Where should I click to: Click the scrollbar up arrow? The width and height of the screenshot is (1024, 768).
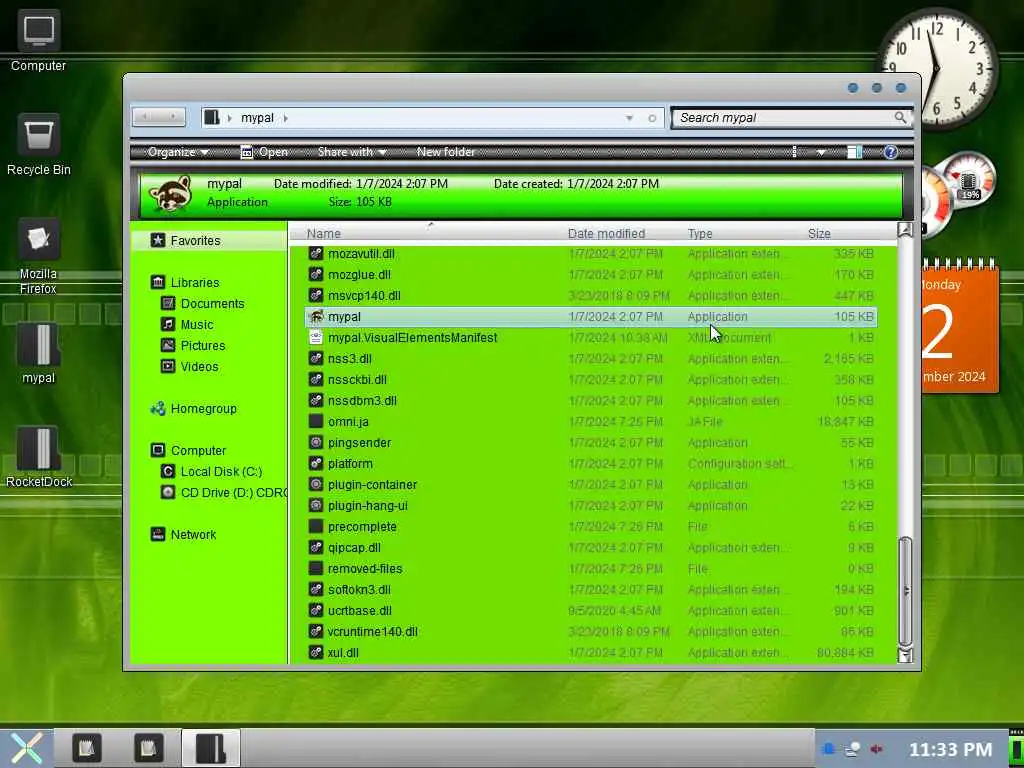click(904, 229)
